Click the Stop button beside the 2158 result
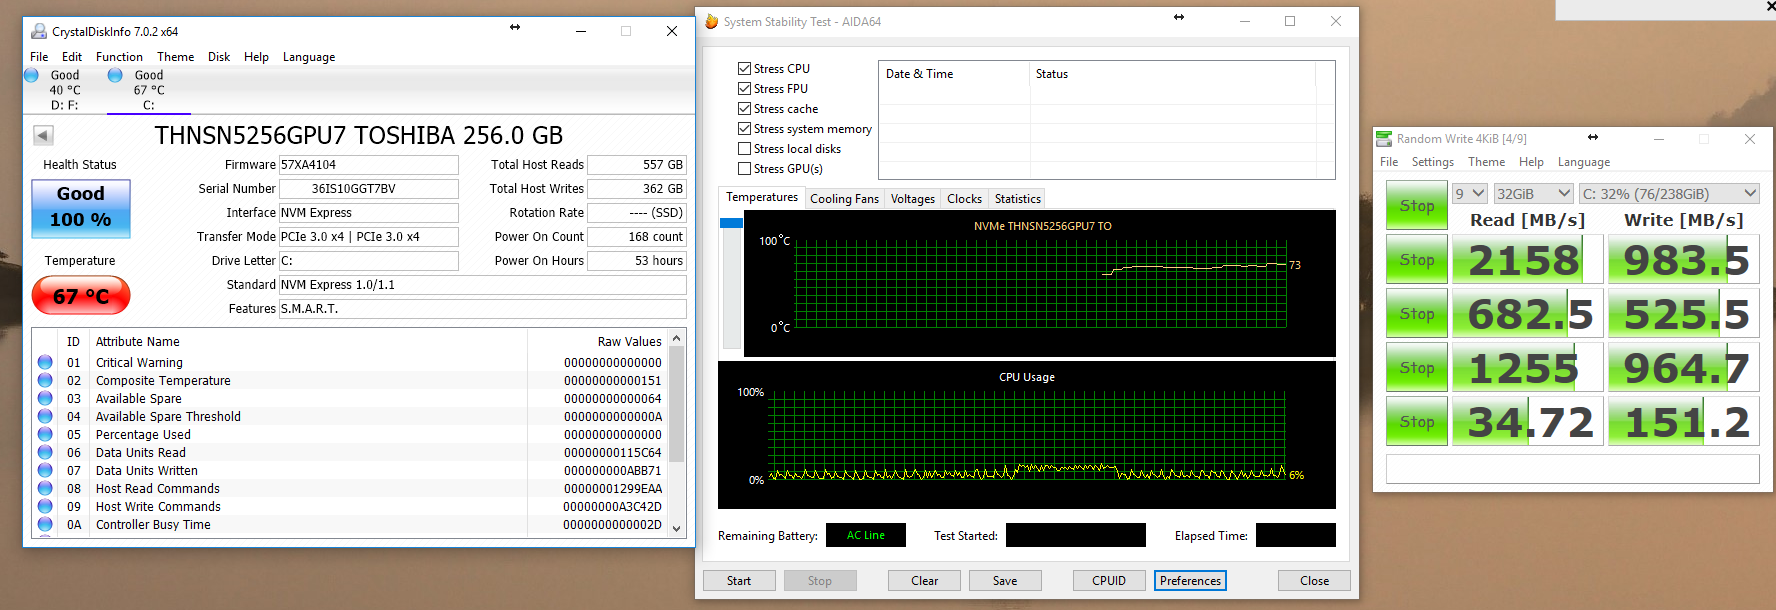The image size is (1776, 610). click(1417, 260)
